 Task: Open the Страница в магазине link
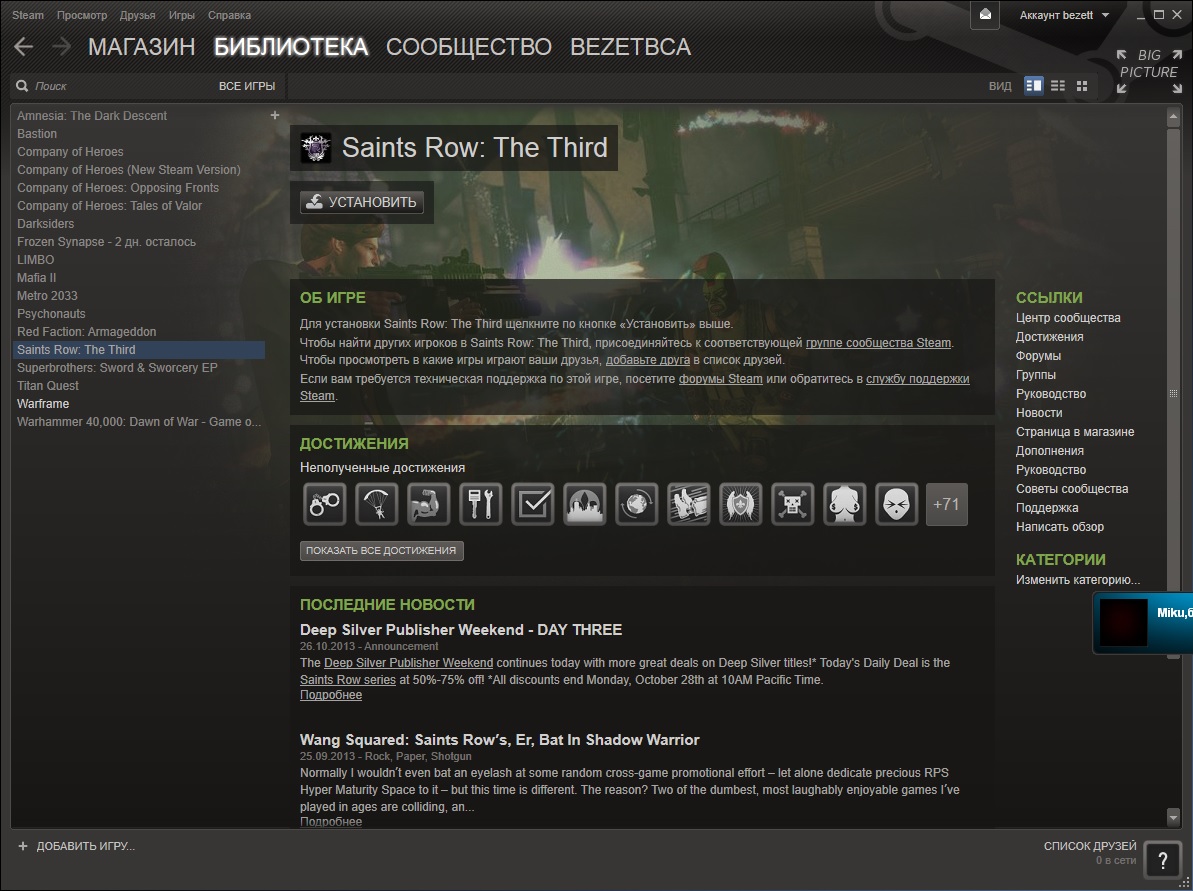(x=1074, y=431)
